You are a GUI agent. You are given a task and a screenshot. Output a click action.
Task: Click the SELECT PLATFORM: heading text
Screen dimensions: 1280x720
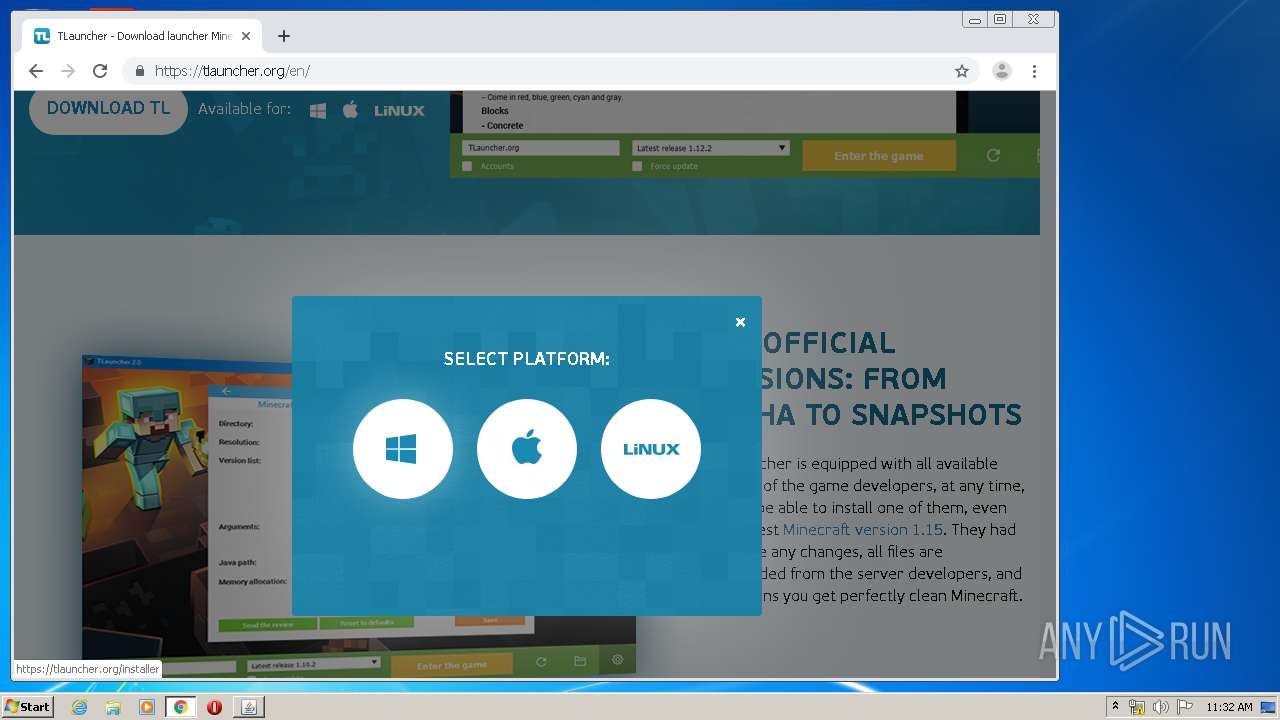point(527,359)
